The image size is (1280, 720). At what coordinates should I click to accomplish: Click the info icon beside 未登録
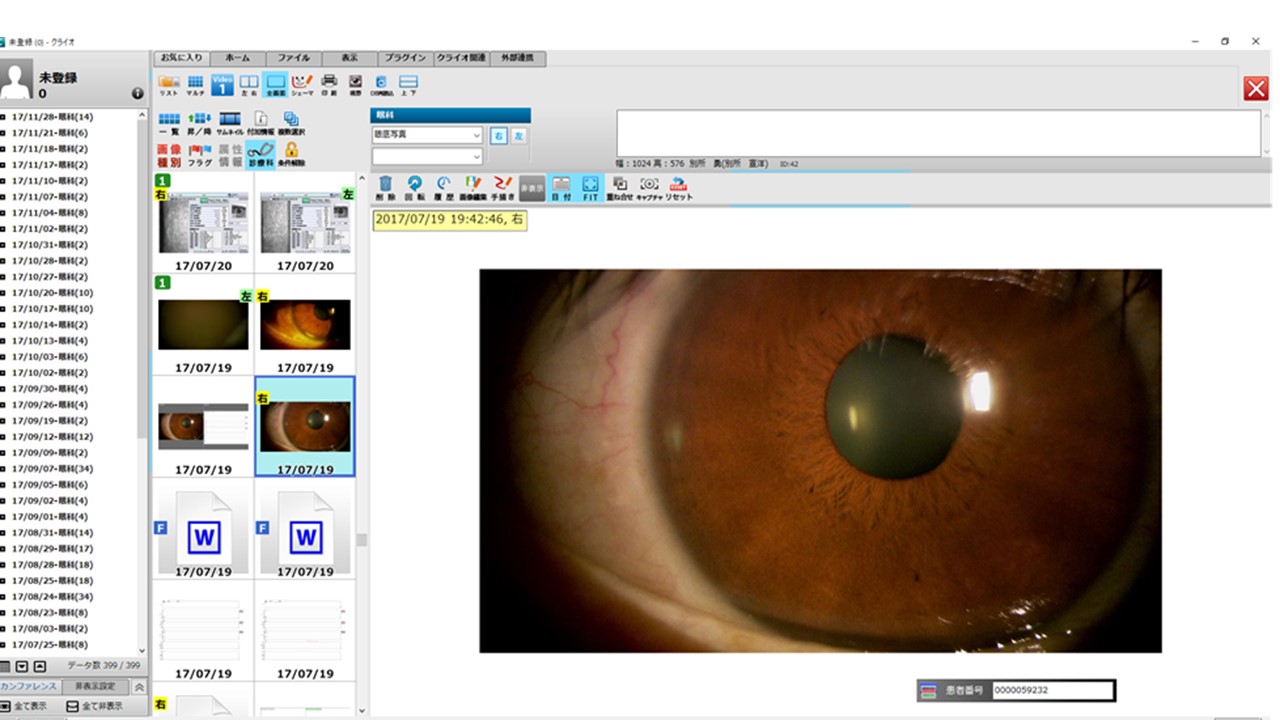(138, 93)
